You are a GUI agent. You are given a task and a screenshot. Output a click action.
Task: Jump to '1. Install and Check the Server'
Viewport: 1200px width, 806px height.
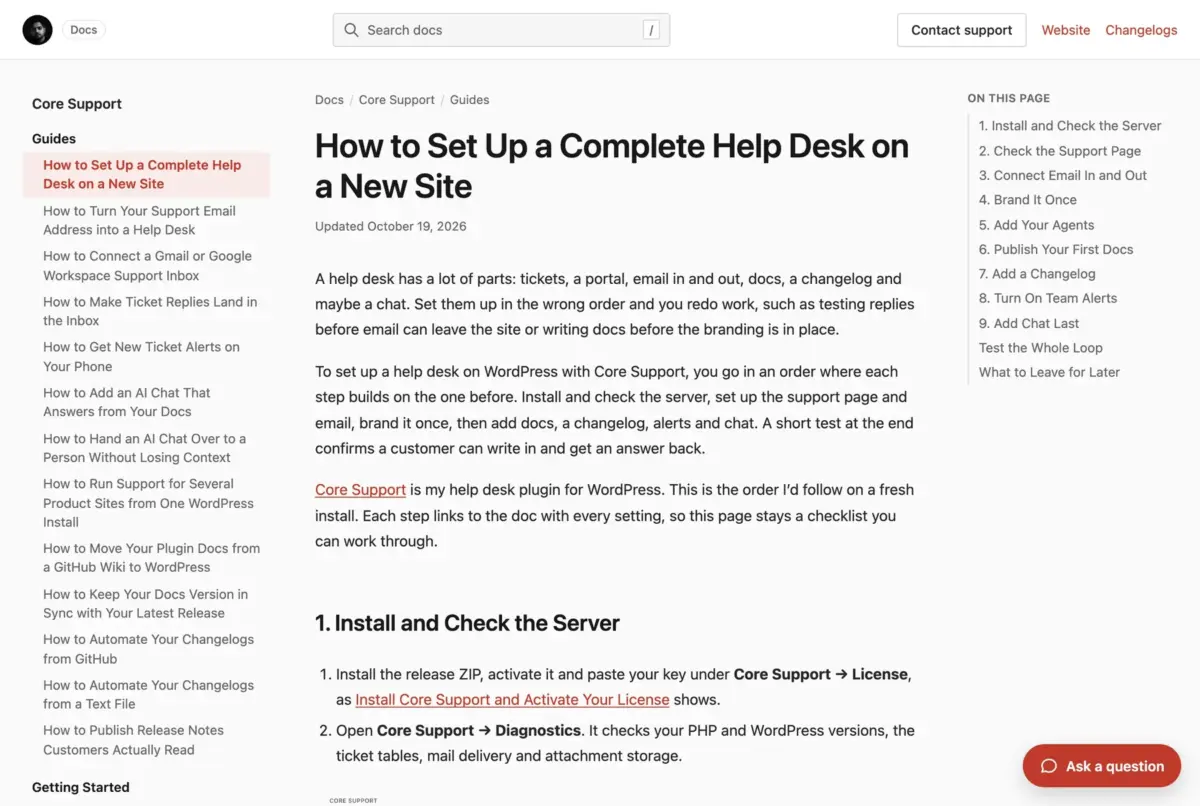coord(1070,126)
